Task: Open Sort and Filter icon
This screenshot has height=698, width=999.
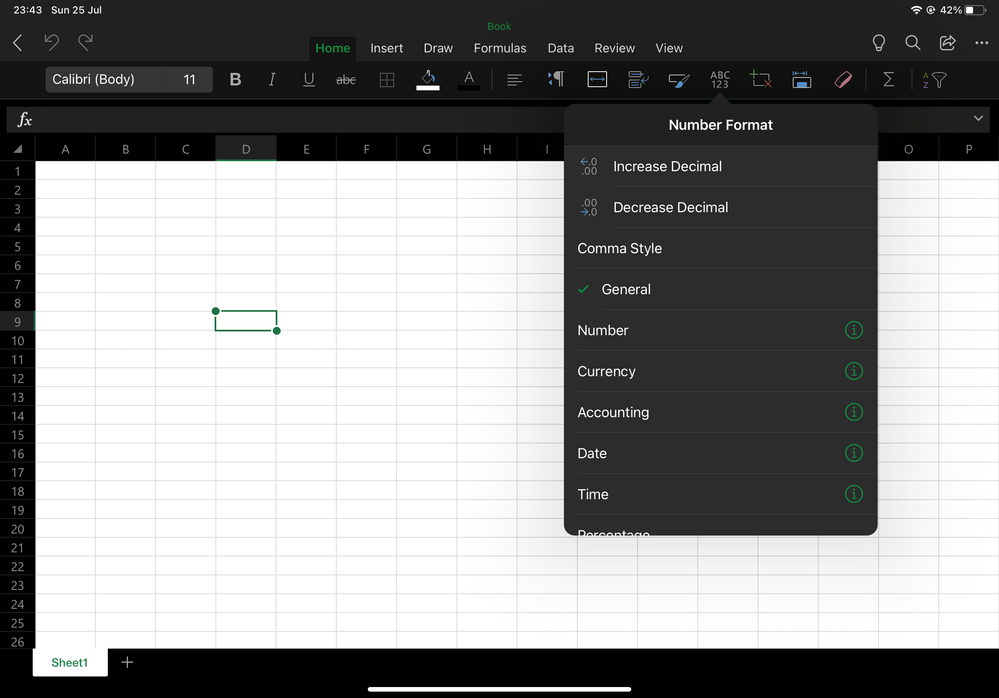Action: (934, 80)
